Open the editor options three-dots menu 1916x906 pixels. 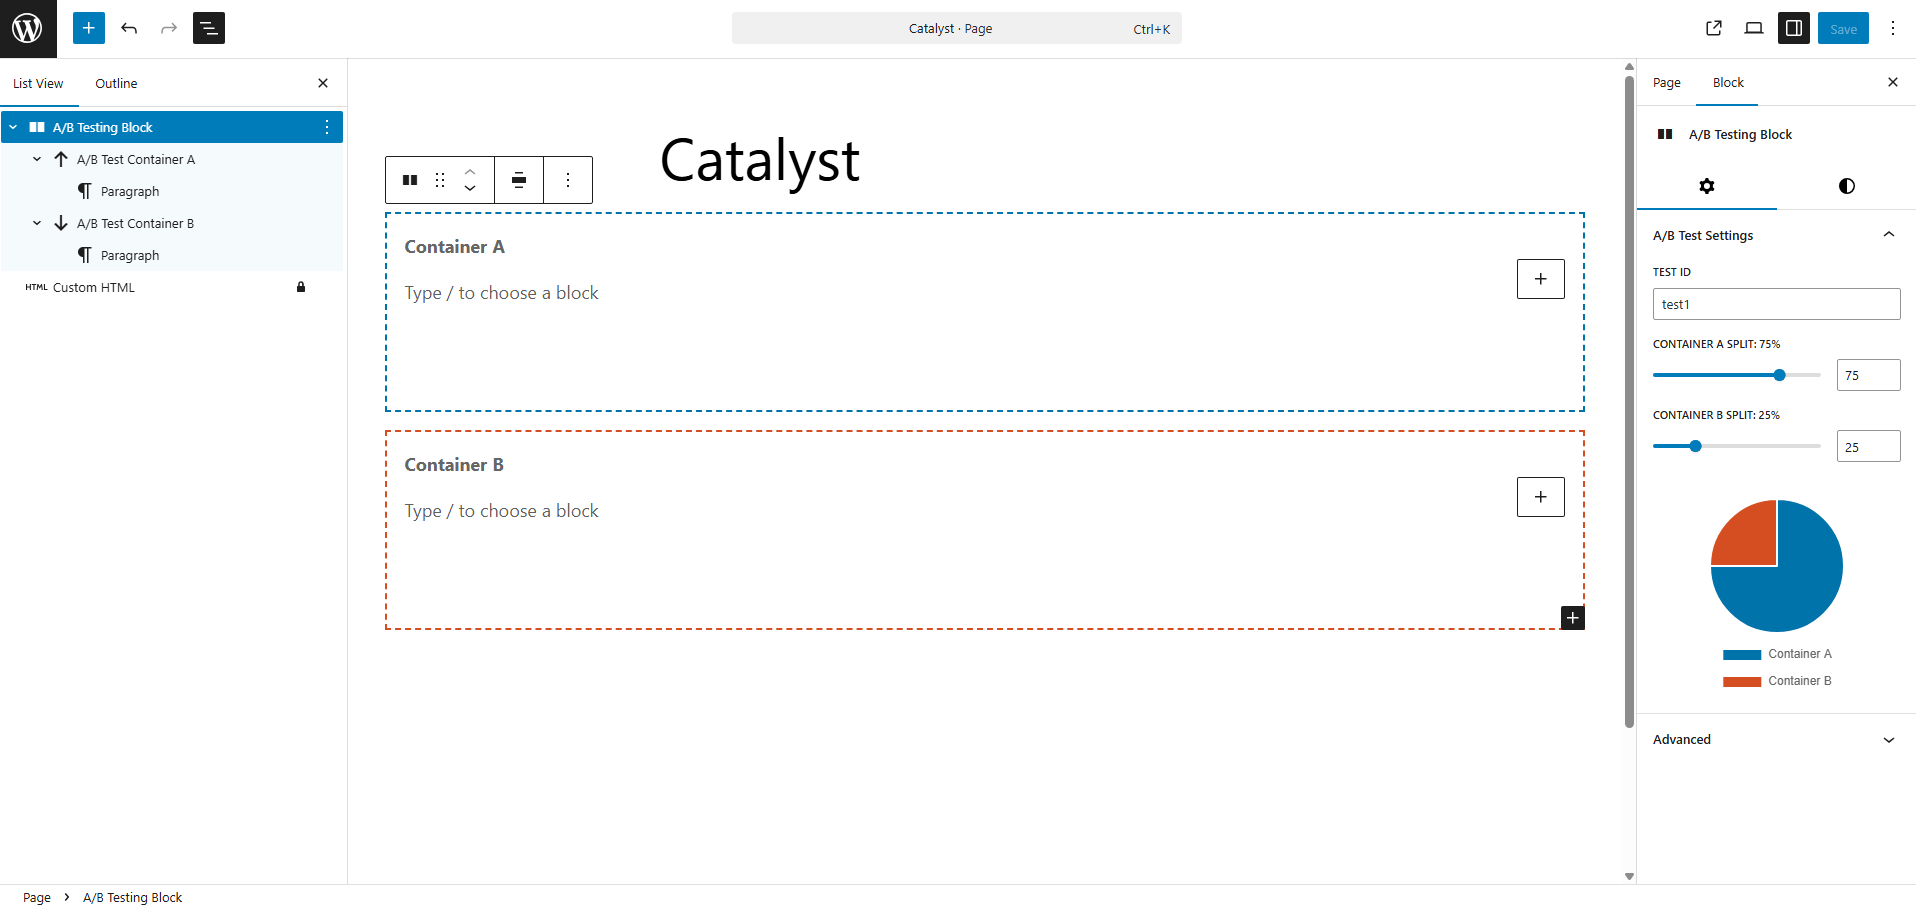tap(1893, 28)
